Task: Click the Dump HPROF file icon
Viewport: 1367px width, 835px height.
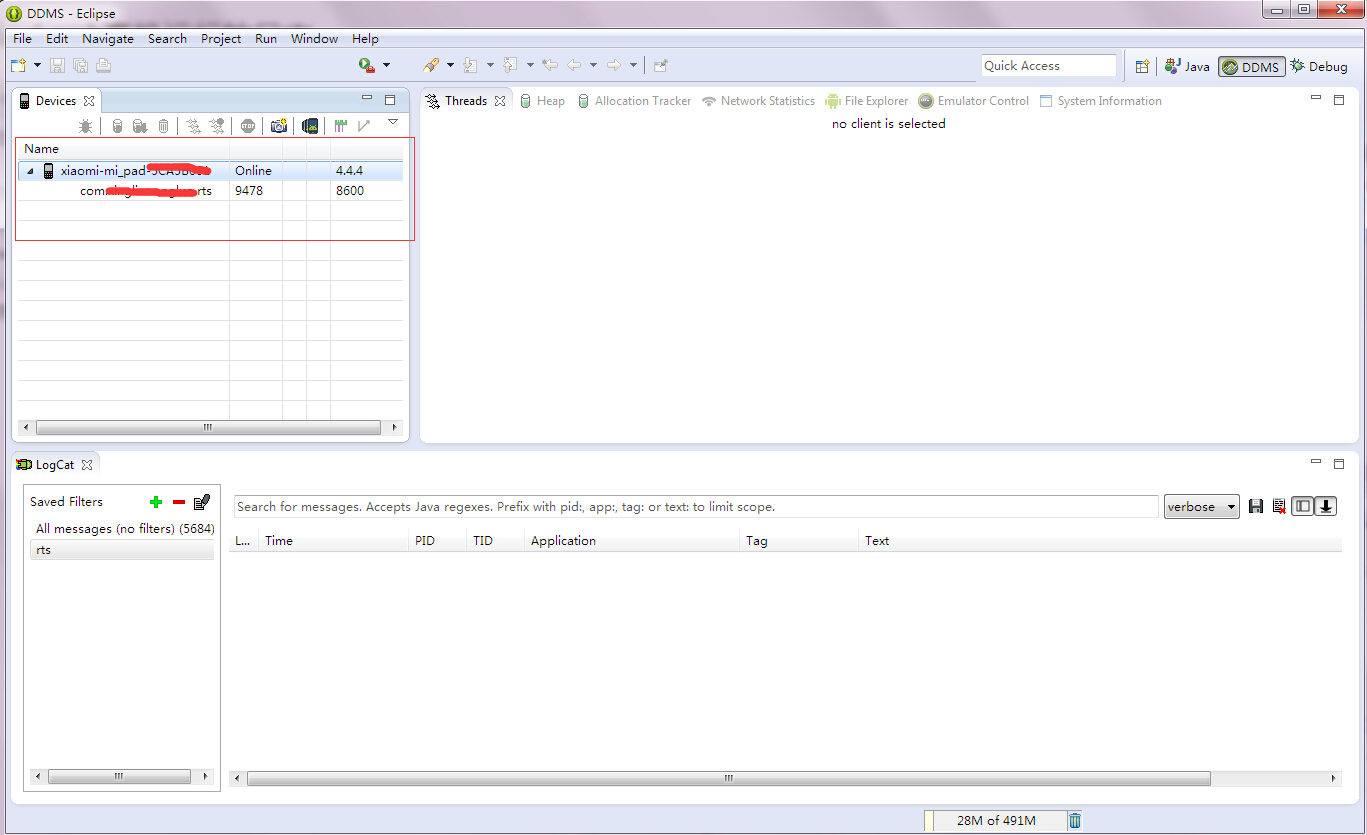Action: click(140, 126)
